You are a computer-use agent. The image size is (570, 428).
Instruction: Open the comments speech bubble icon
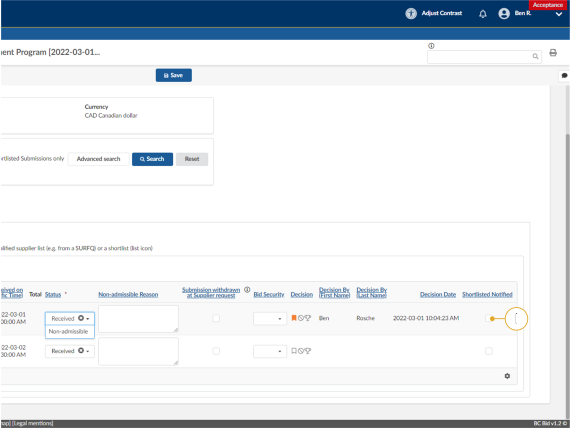tap(564, 76)
